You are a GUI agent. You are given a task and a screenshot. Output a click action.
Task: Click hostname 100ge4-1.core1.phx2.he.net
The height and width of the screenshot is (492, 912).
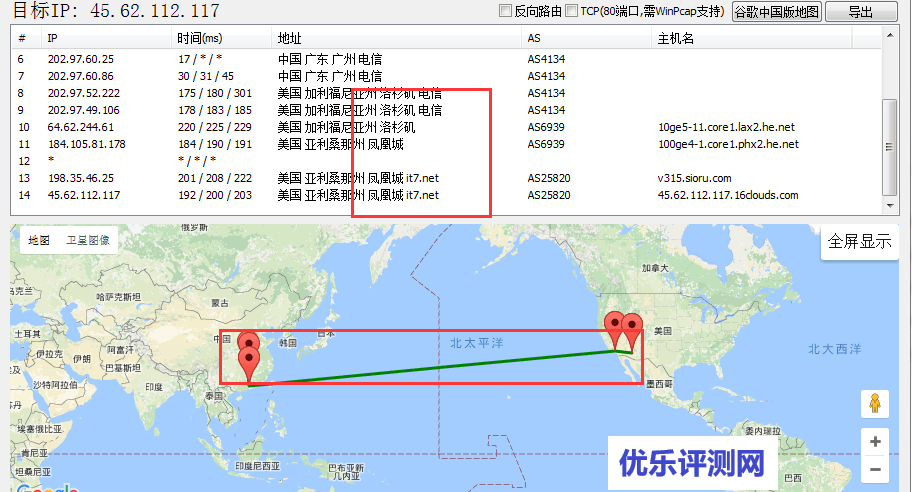point(728,144)
